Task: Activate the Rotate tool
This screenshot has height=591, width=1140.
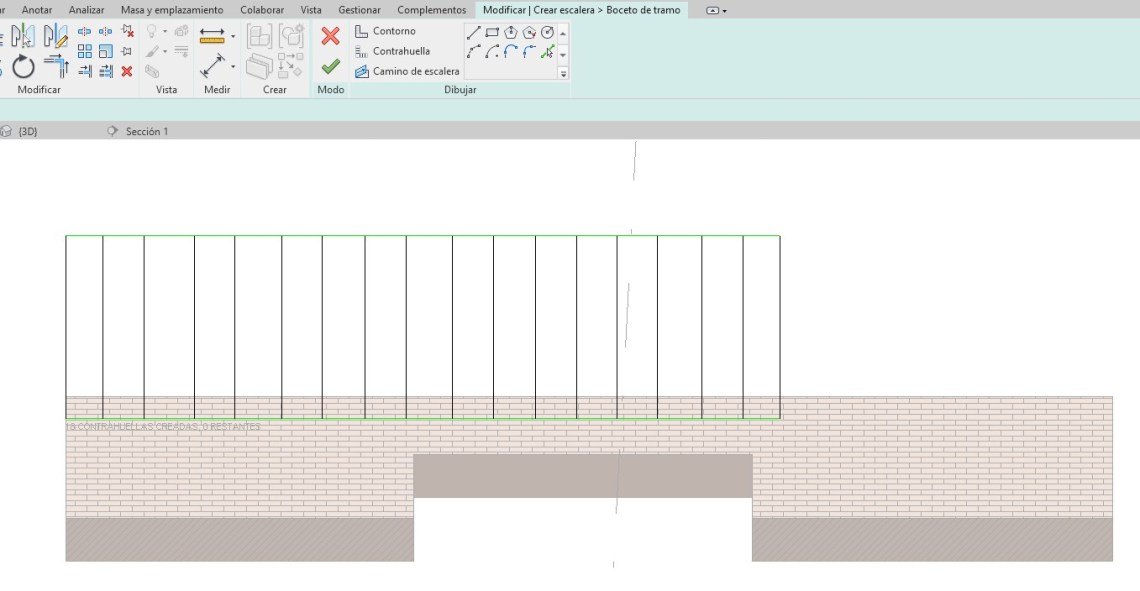Action: pyautogui.click(x=23, y=67)
